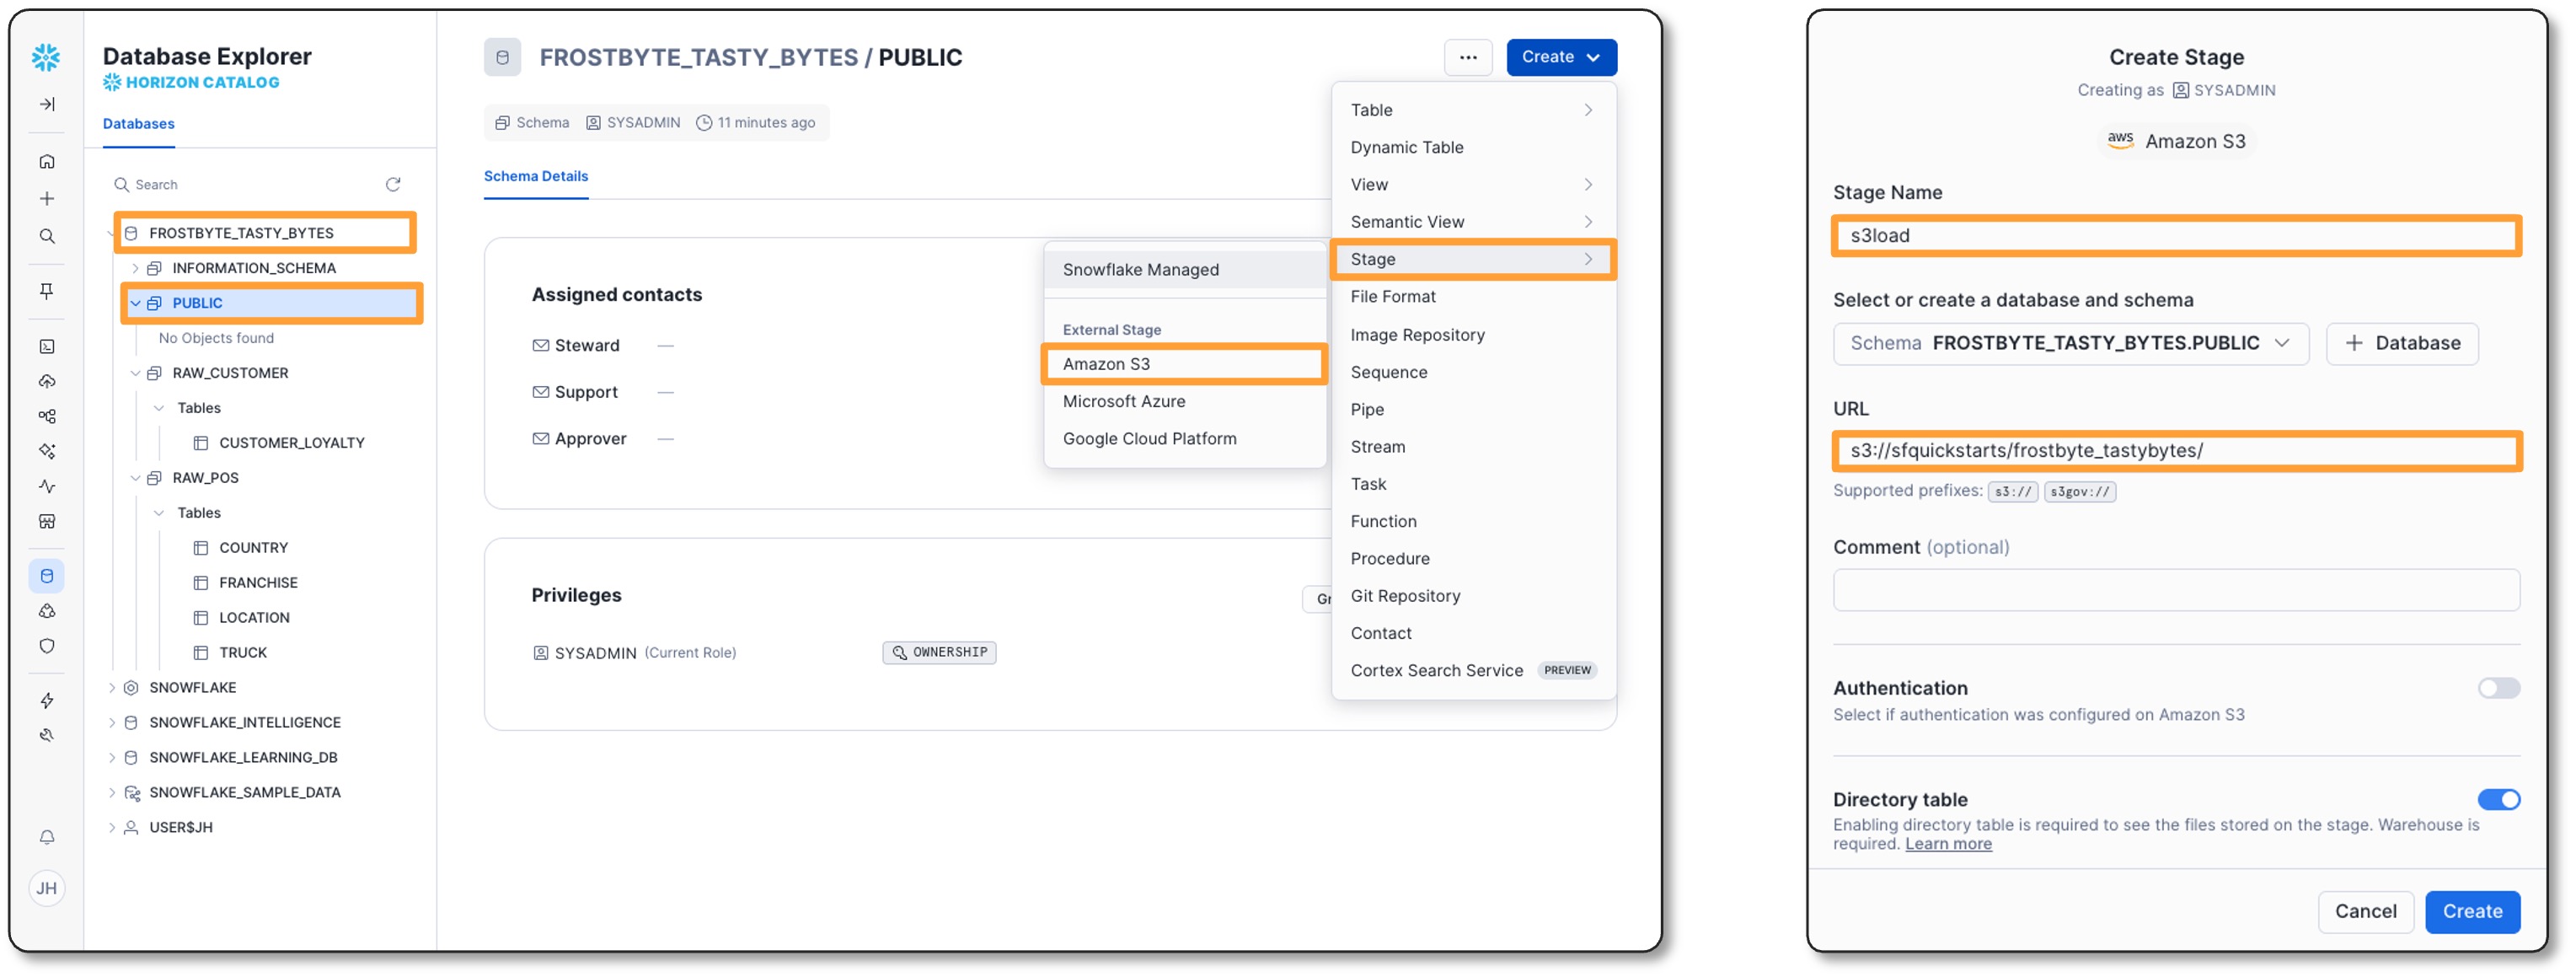Click the Snowflake logo icon

[x=46, y=57]
